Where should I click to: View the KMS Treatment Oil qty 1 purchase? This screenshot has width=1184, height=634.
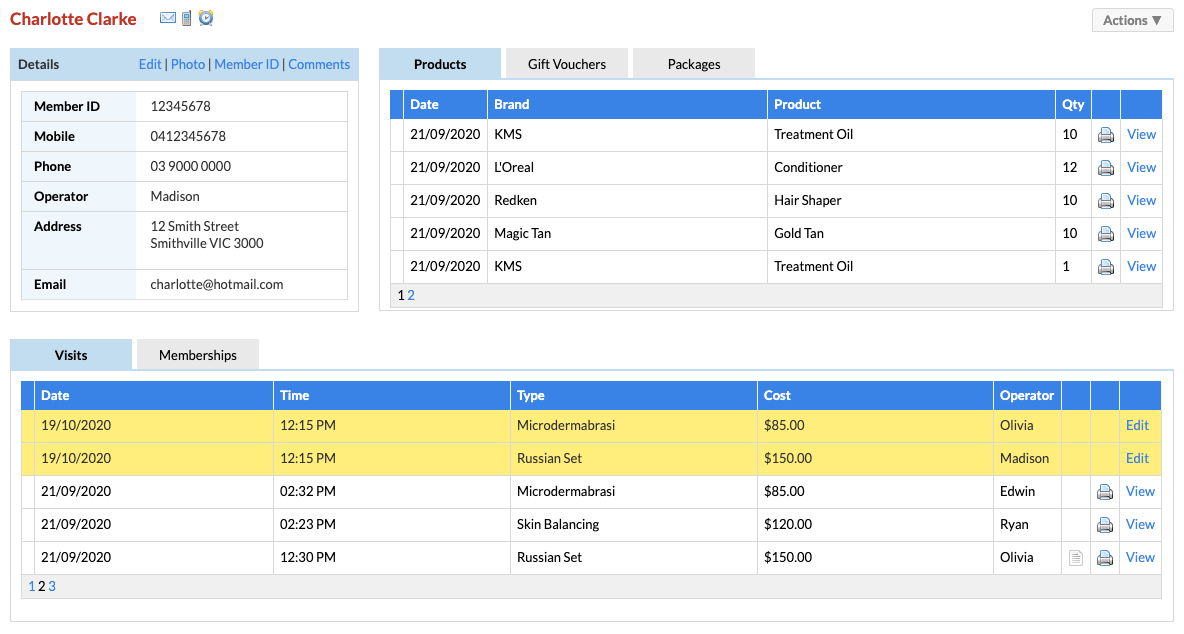pyautogui.click(x=1141, y=266)
